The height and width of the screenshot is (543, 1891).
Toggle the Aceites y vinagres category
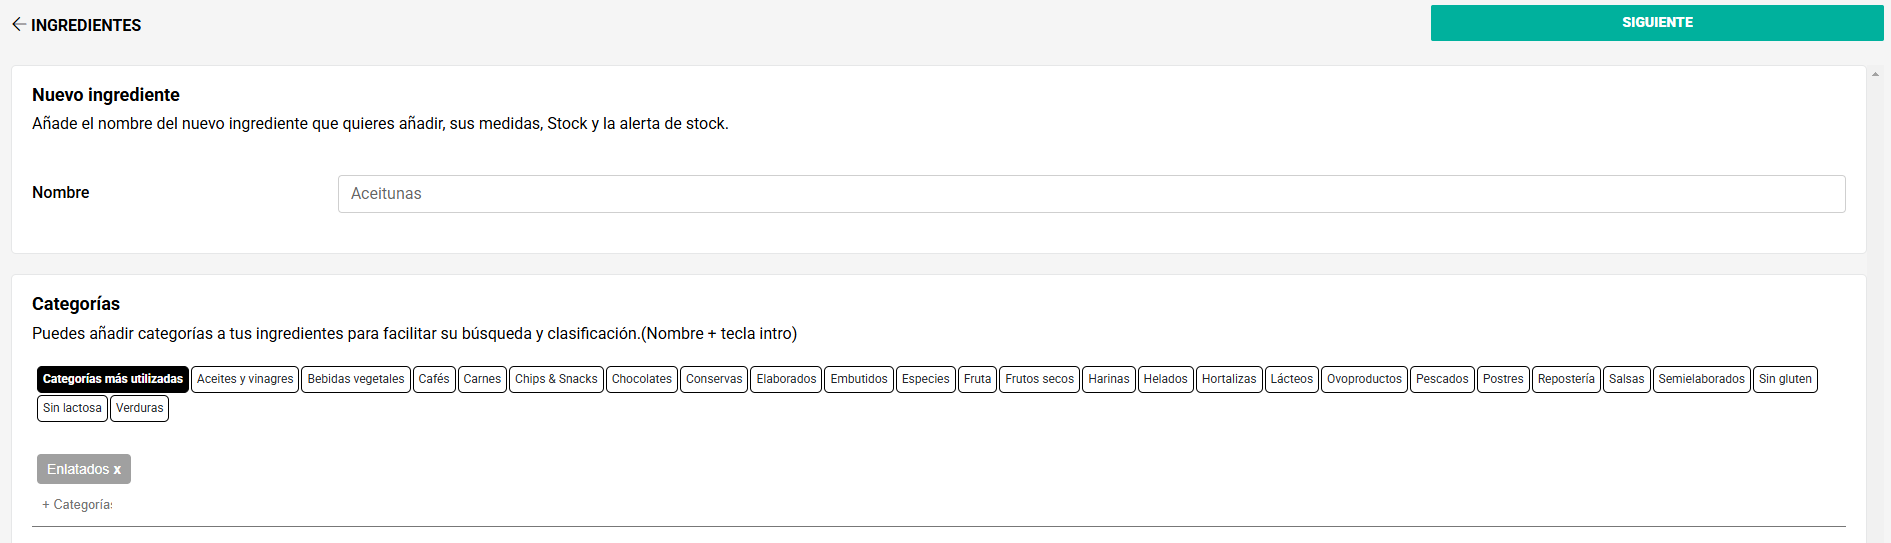click(245, 379)
